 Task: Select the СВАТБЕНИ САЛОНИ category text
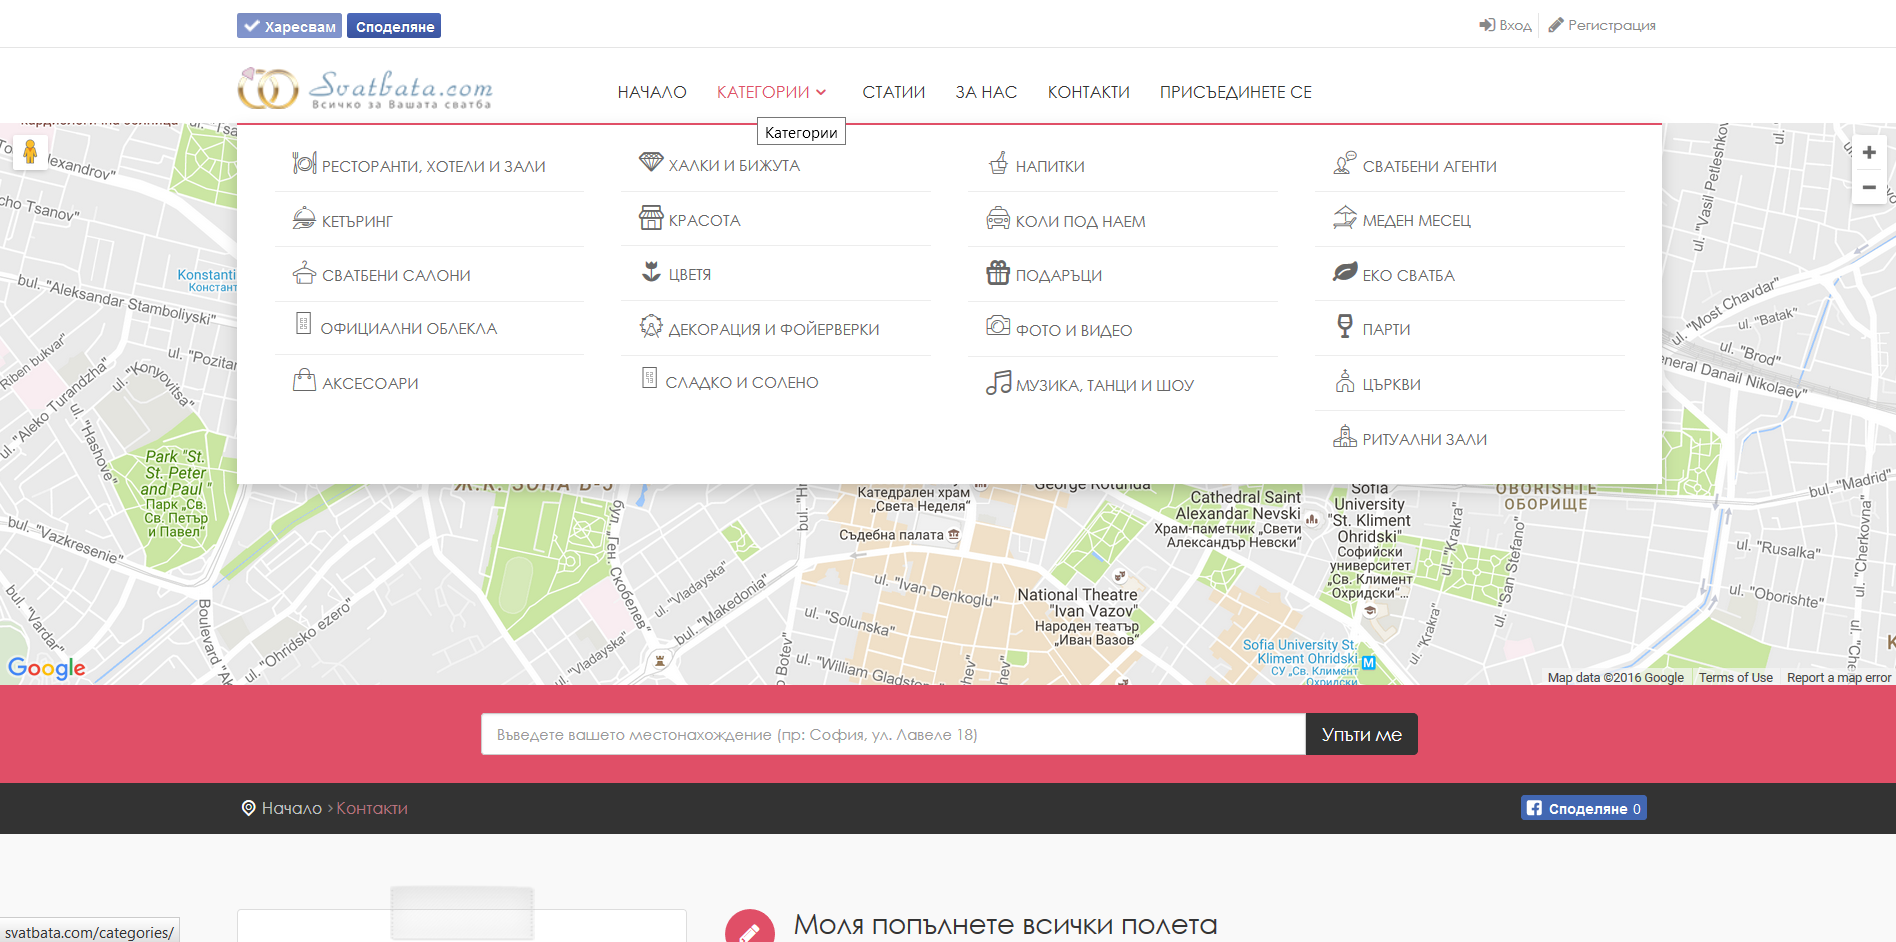[x=396, y=275]
